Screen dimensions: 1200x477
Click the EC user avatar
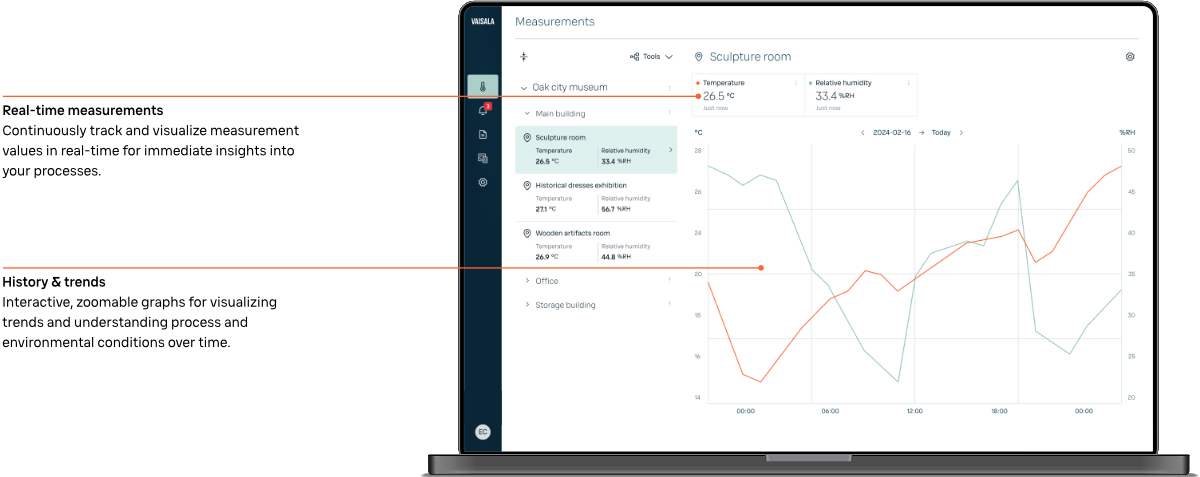(x=482, y=431)
